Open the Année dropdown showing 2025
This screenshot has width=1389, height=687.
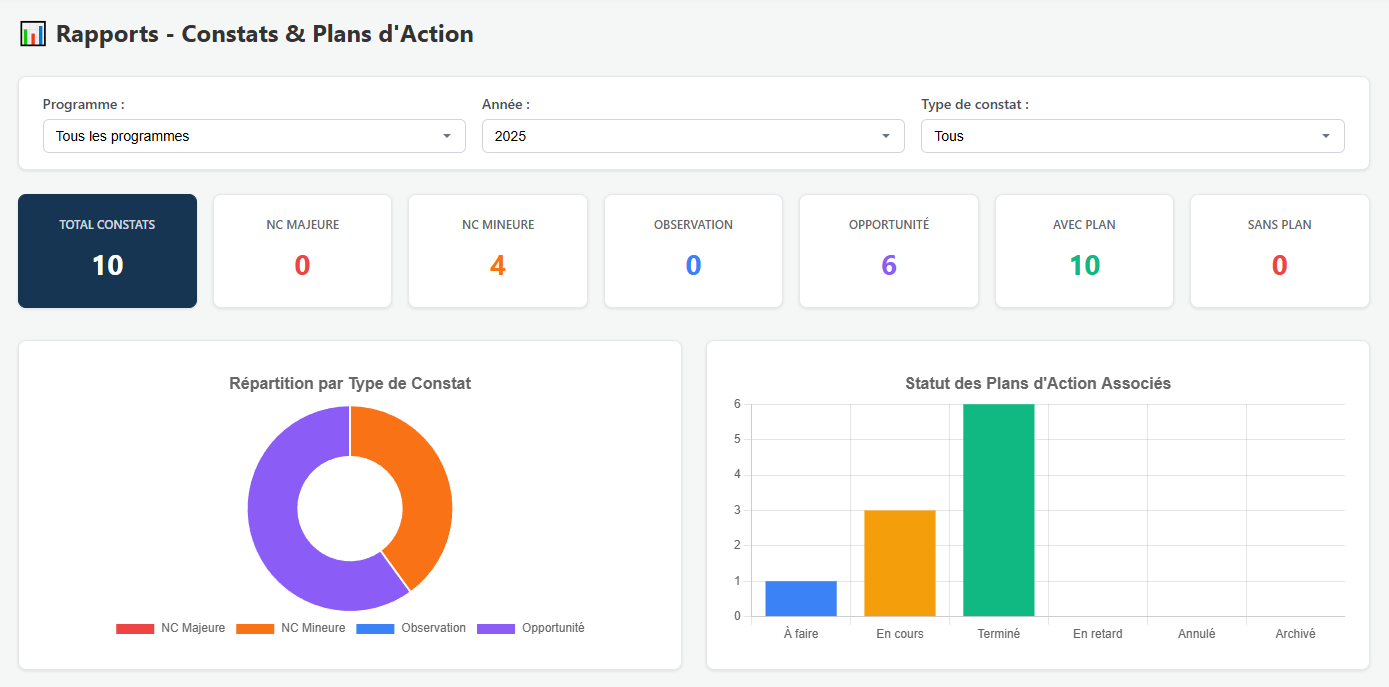[x=693, y=135]
